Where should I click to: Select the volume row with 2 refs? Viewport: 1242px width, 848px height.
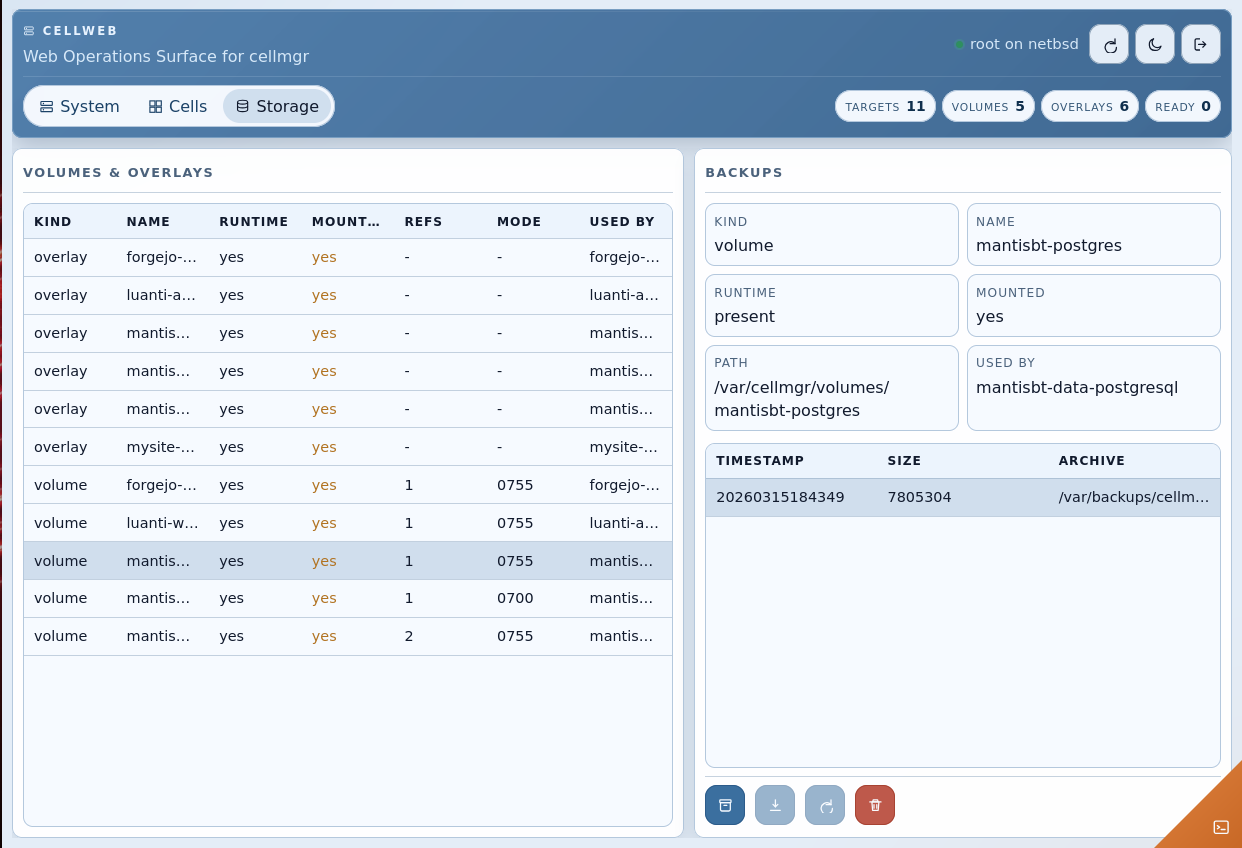click(347, 636)
